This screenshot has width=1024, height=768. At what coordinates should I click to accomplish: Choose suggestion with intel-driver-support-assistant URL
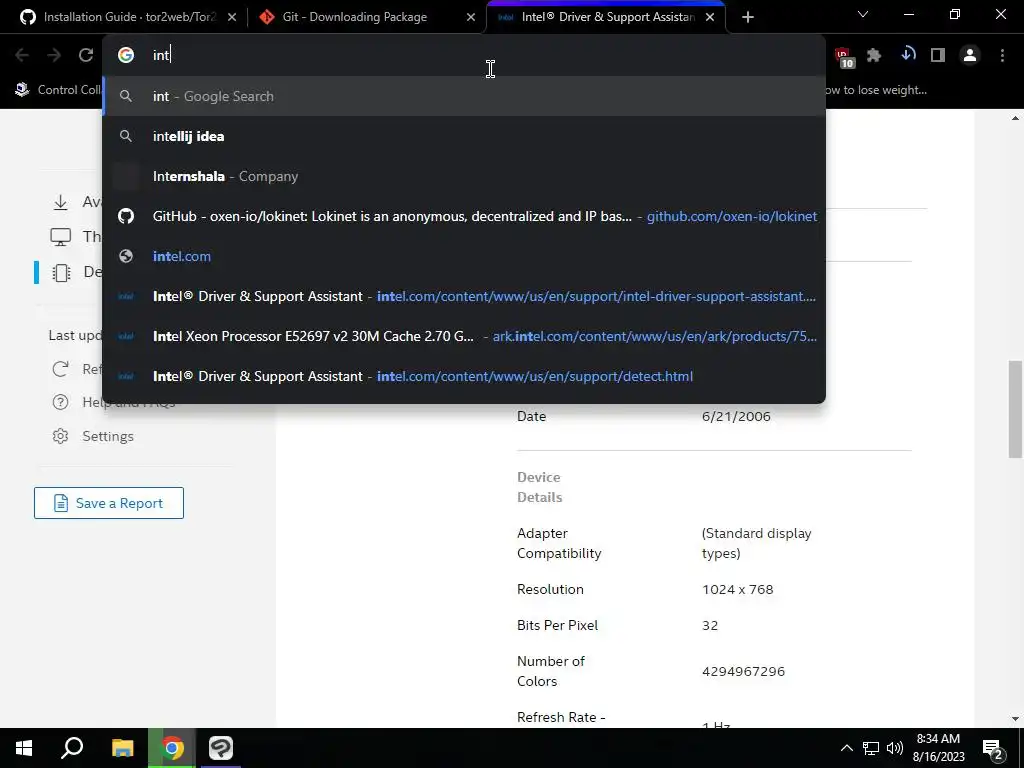(464, 296)
